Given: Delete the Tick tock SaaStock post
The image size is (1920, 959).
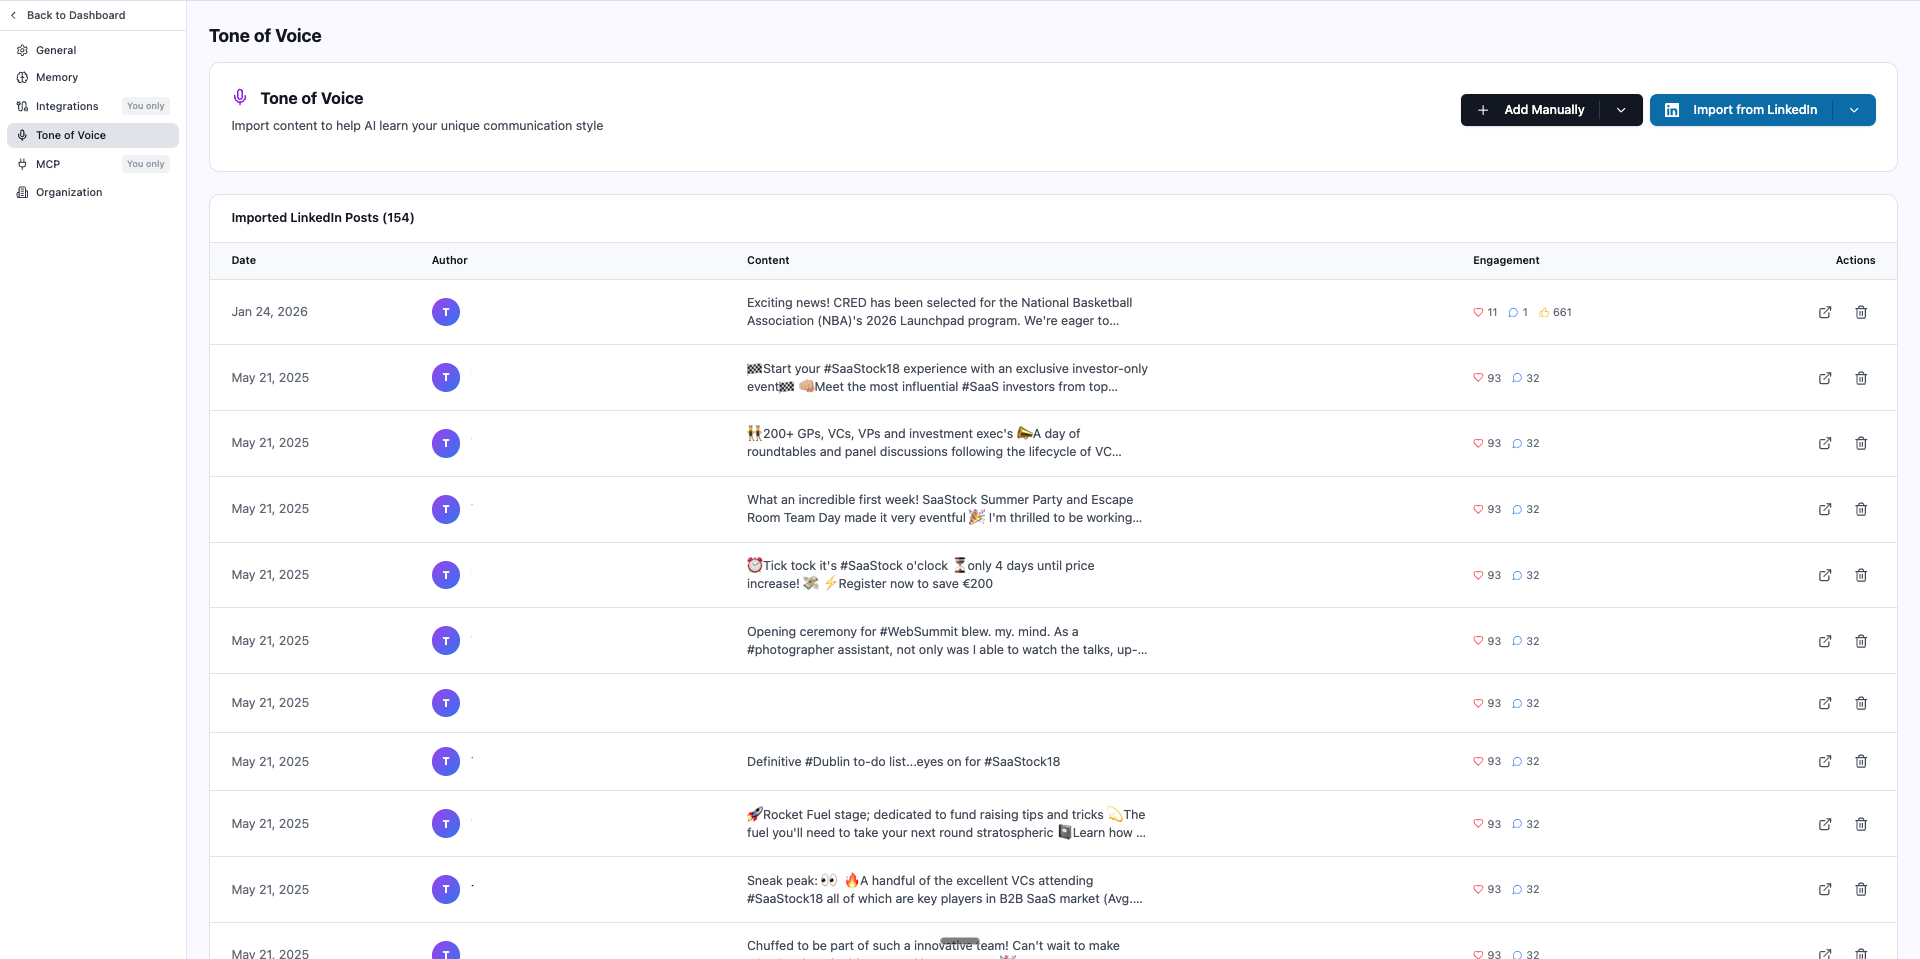Looking at the screenshot, I should (x=1861, y=575).
